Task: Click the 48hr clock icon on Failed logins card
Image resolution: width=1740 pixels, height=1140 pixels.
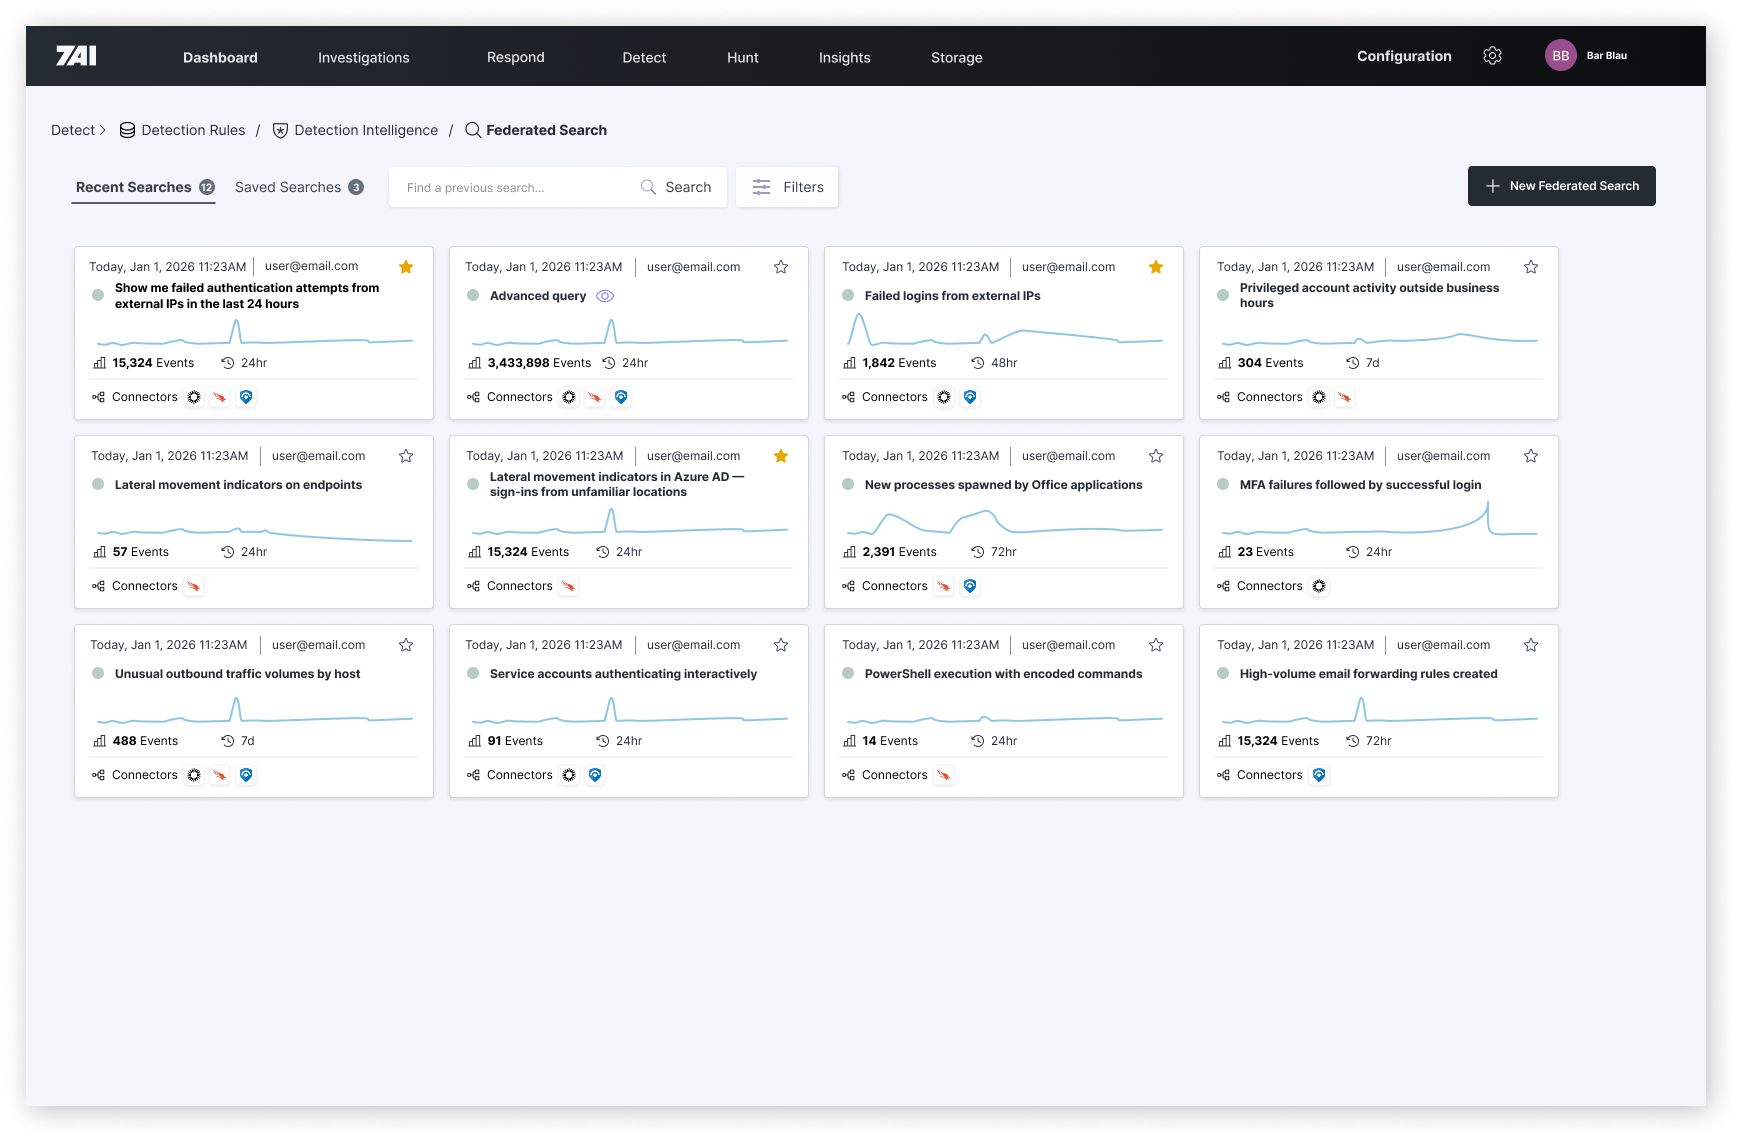Action: click(x=978, y=363)
